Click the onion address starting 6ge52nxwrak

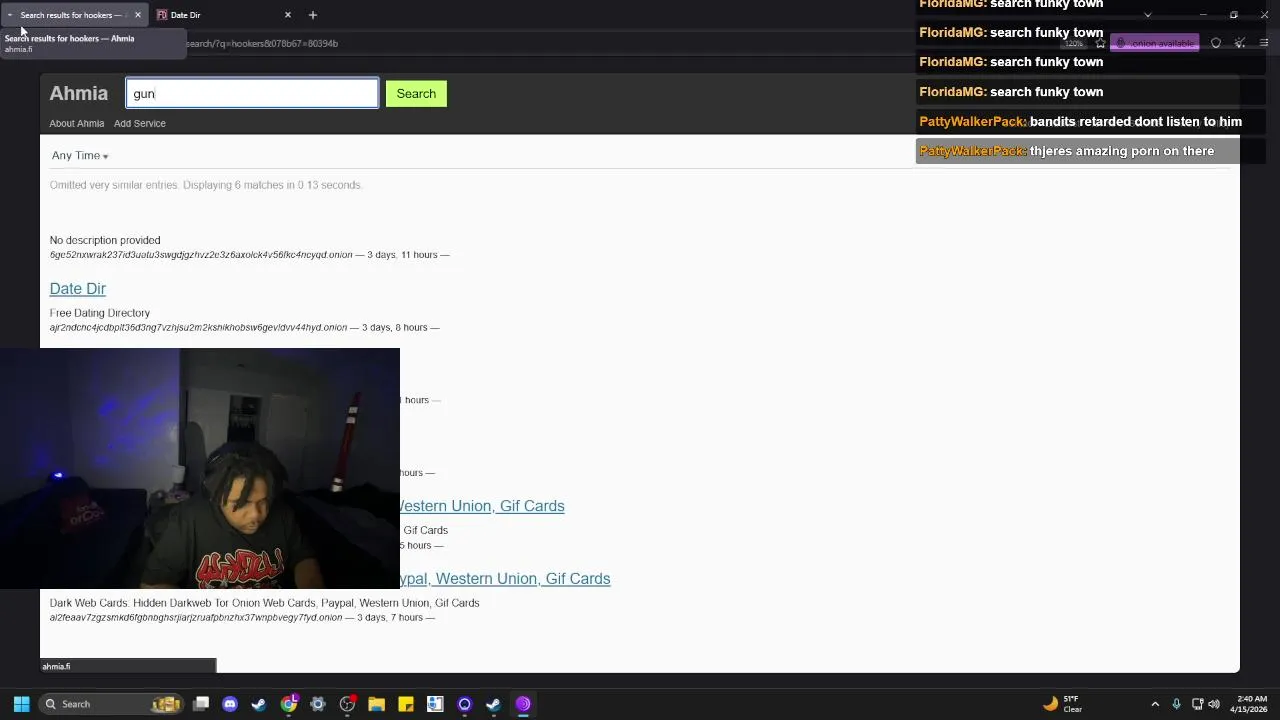[201, 255]
